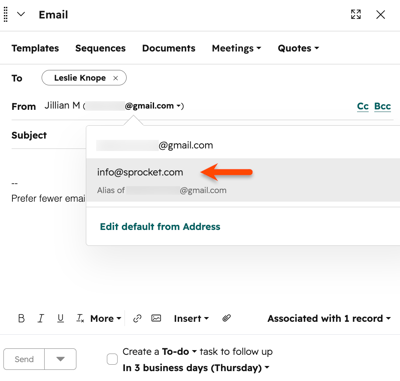The image size is (400, 381).
Task: Click the Subject label field
Action: point(29,135)
